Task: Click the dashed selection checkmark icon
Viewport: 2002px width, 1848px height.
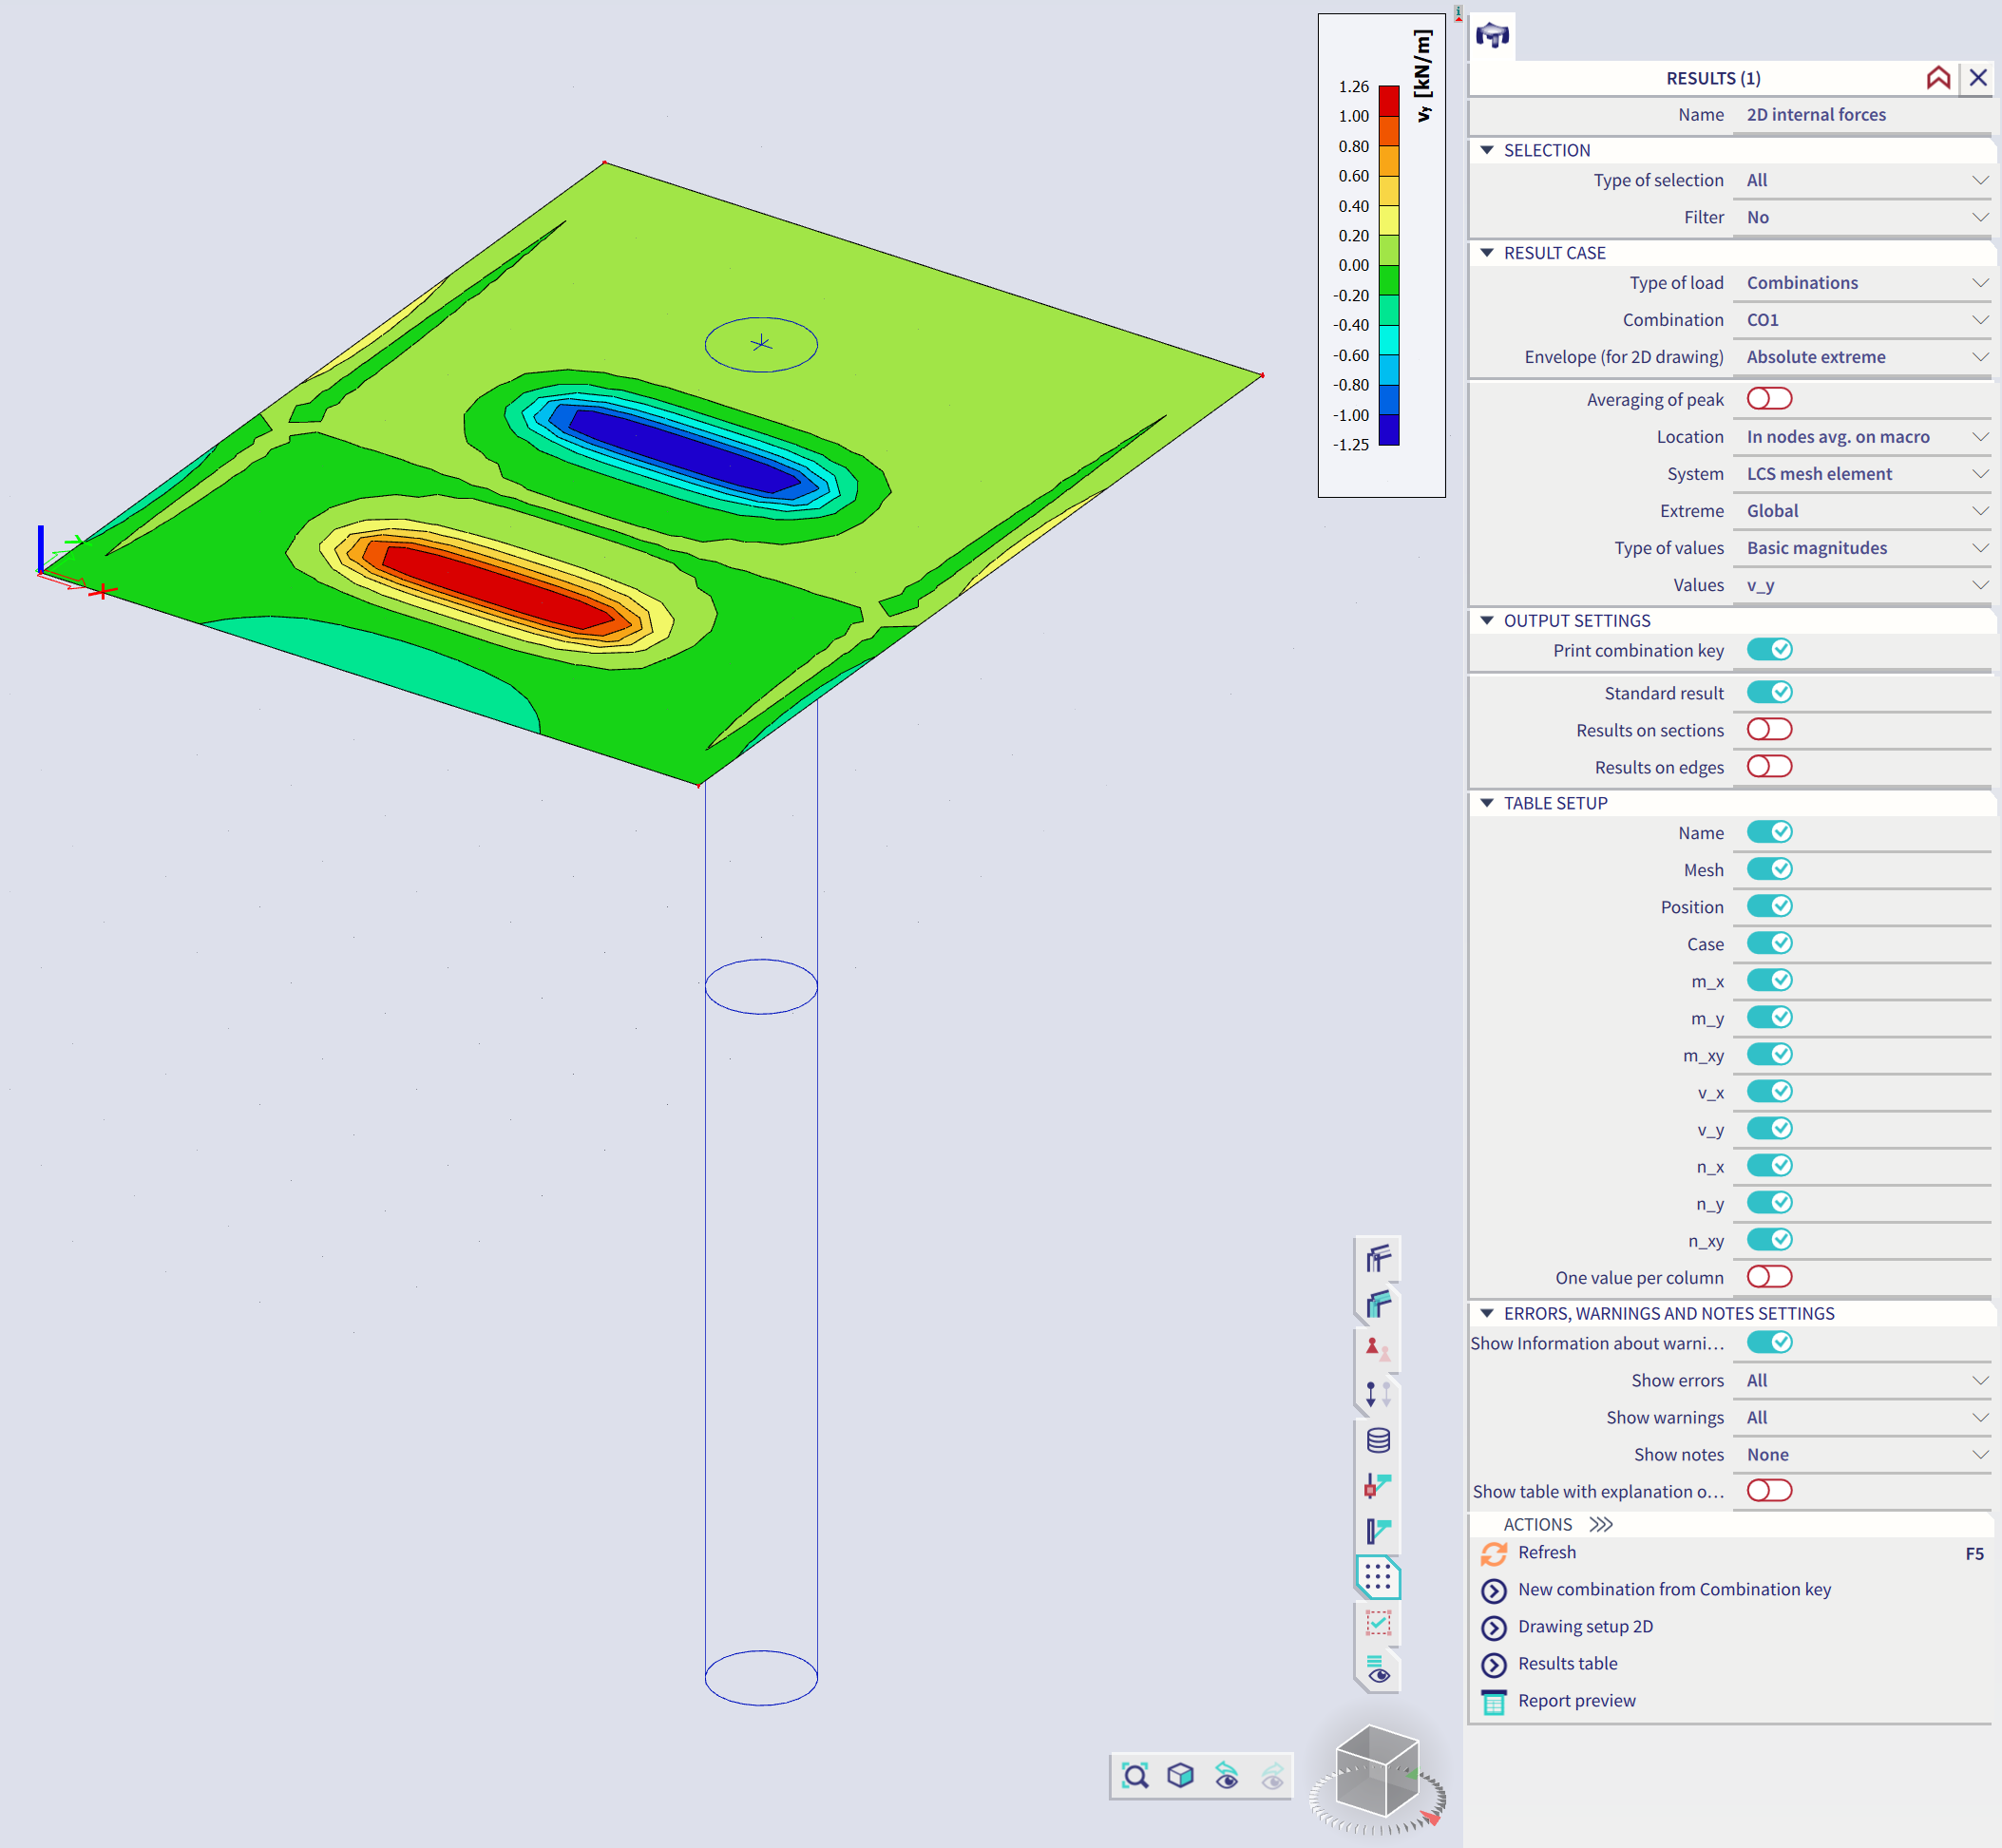Action: (x=1378, y=1624)
